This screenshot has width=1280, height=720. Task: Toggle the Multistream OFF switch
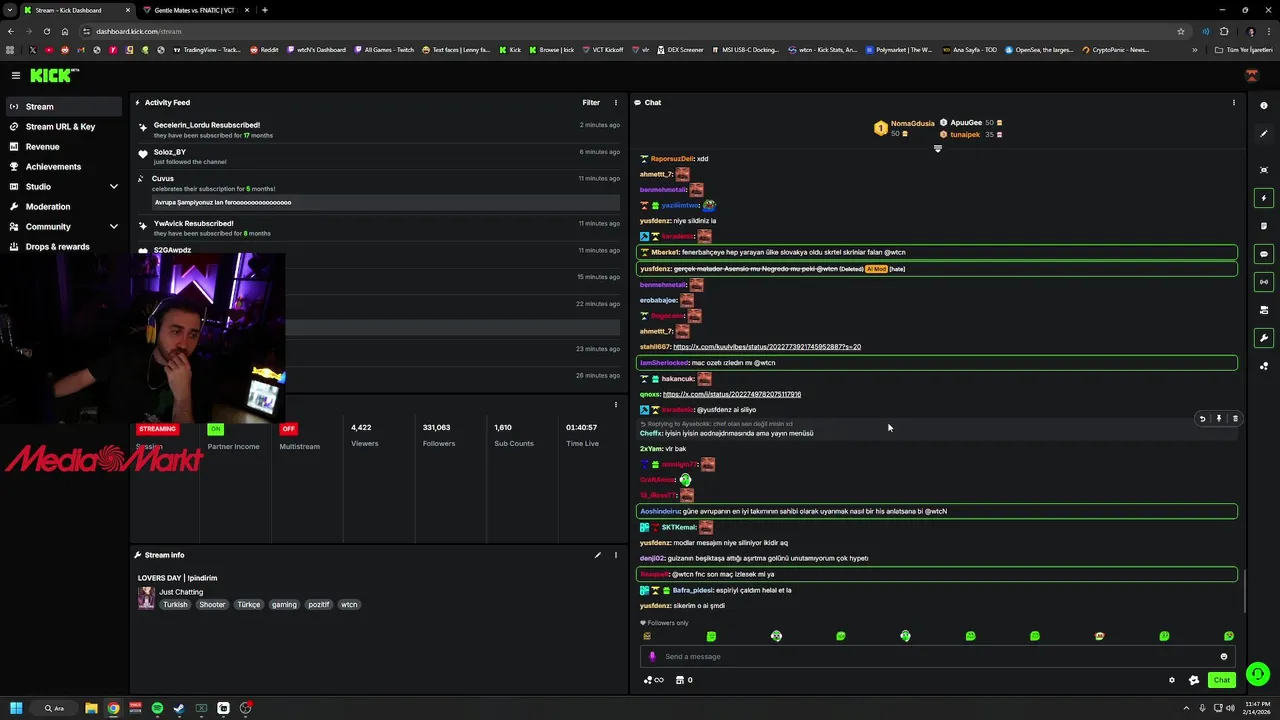(x=288, y=429)
